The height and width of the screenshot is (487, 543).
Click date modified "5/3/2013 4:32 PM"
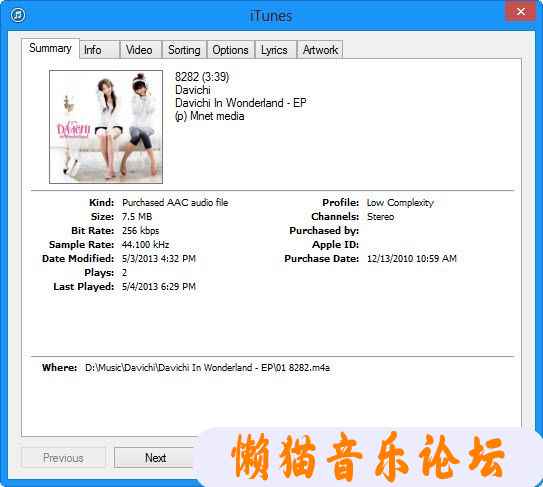[159, 258]
